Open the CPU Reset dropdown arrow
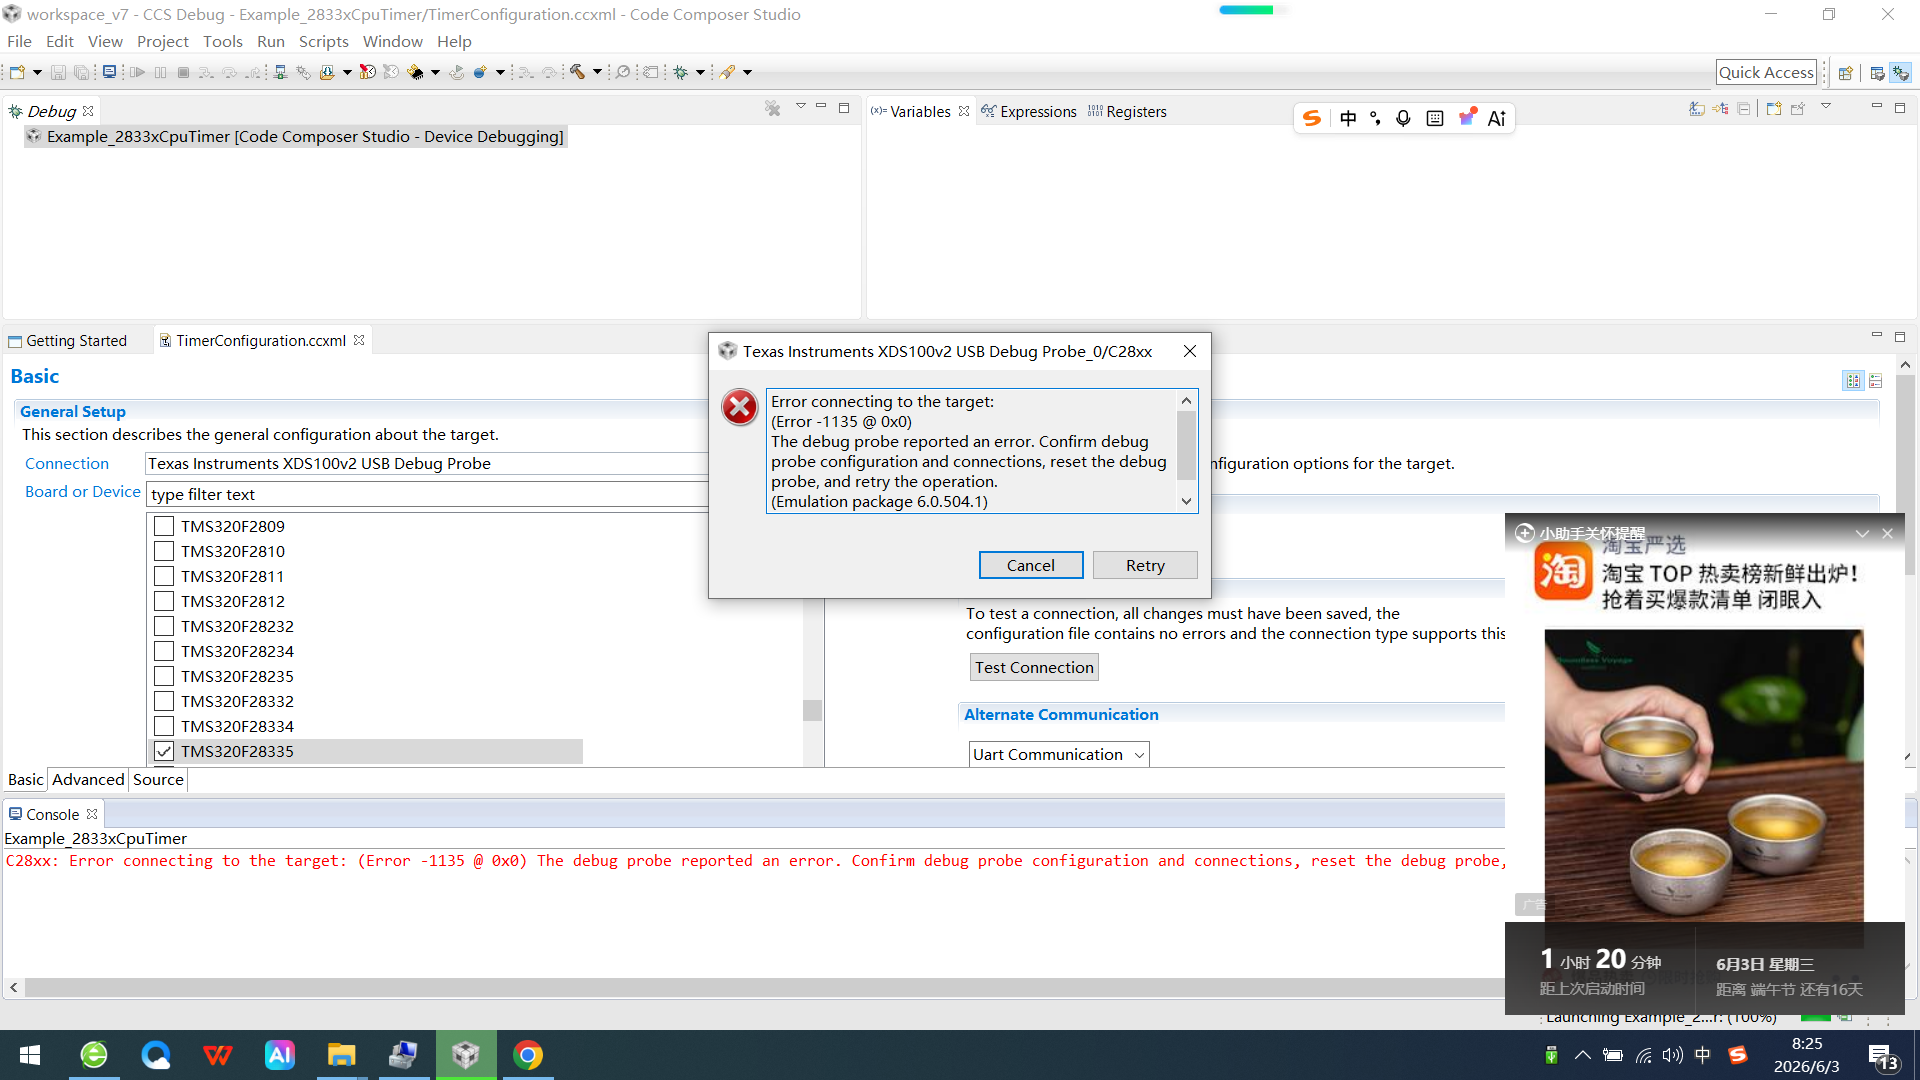The width and height of the screenshot is (1920, 1080). (x=435, y=72)
